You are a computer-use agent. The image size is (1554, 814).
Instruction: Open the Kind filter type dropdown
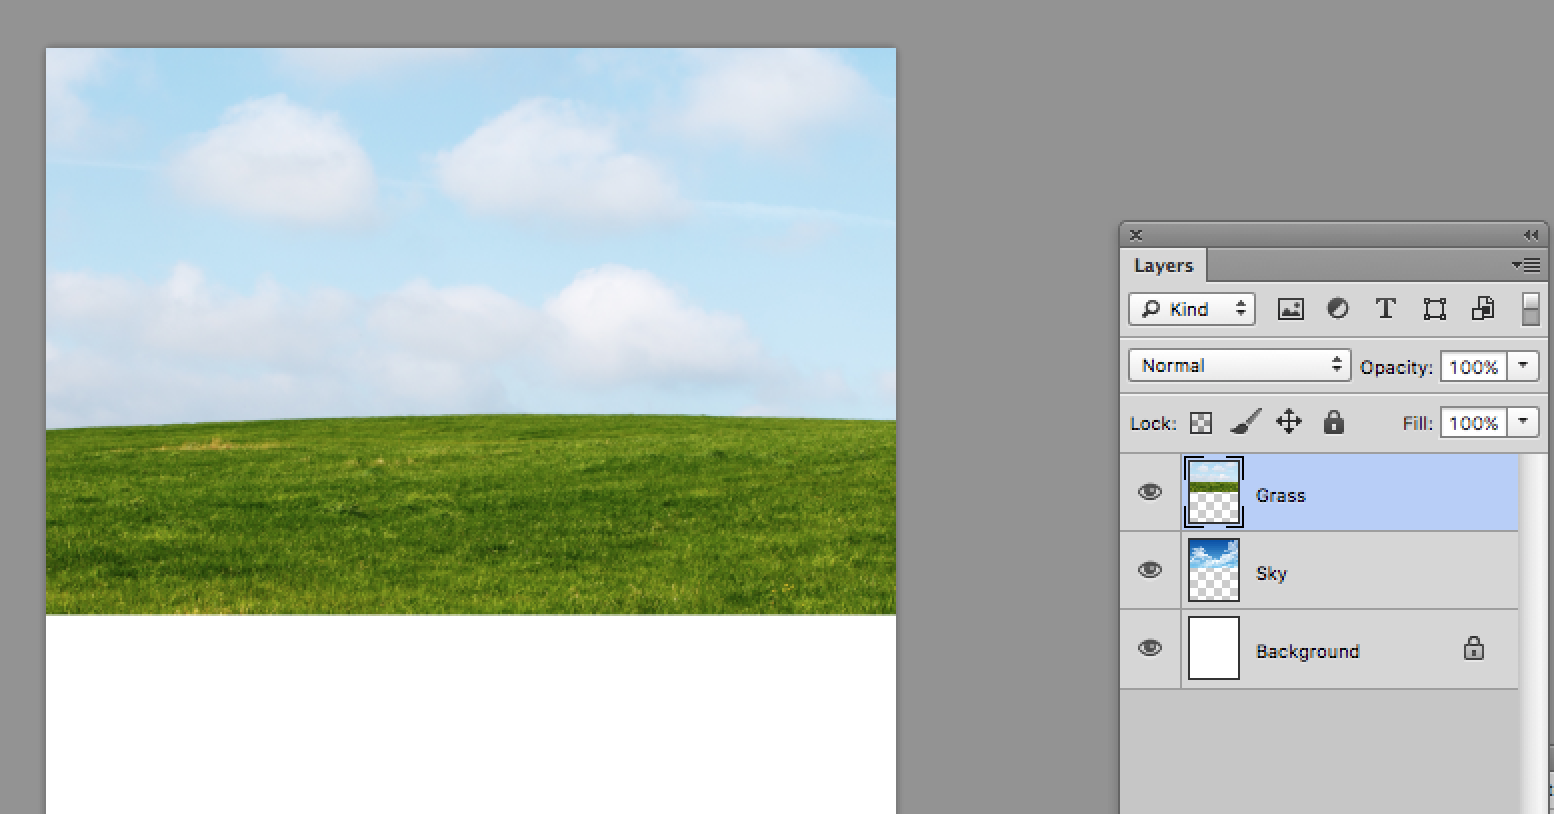pyautogui.click(x=1192, y=309)
